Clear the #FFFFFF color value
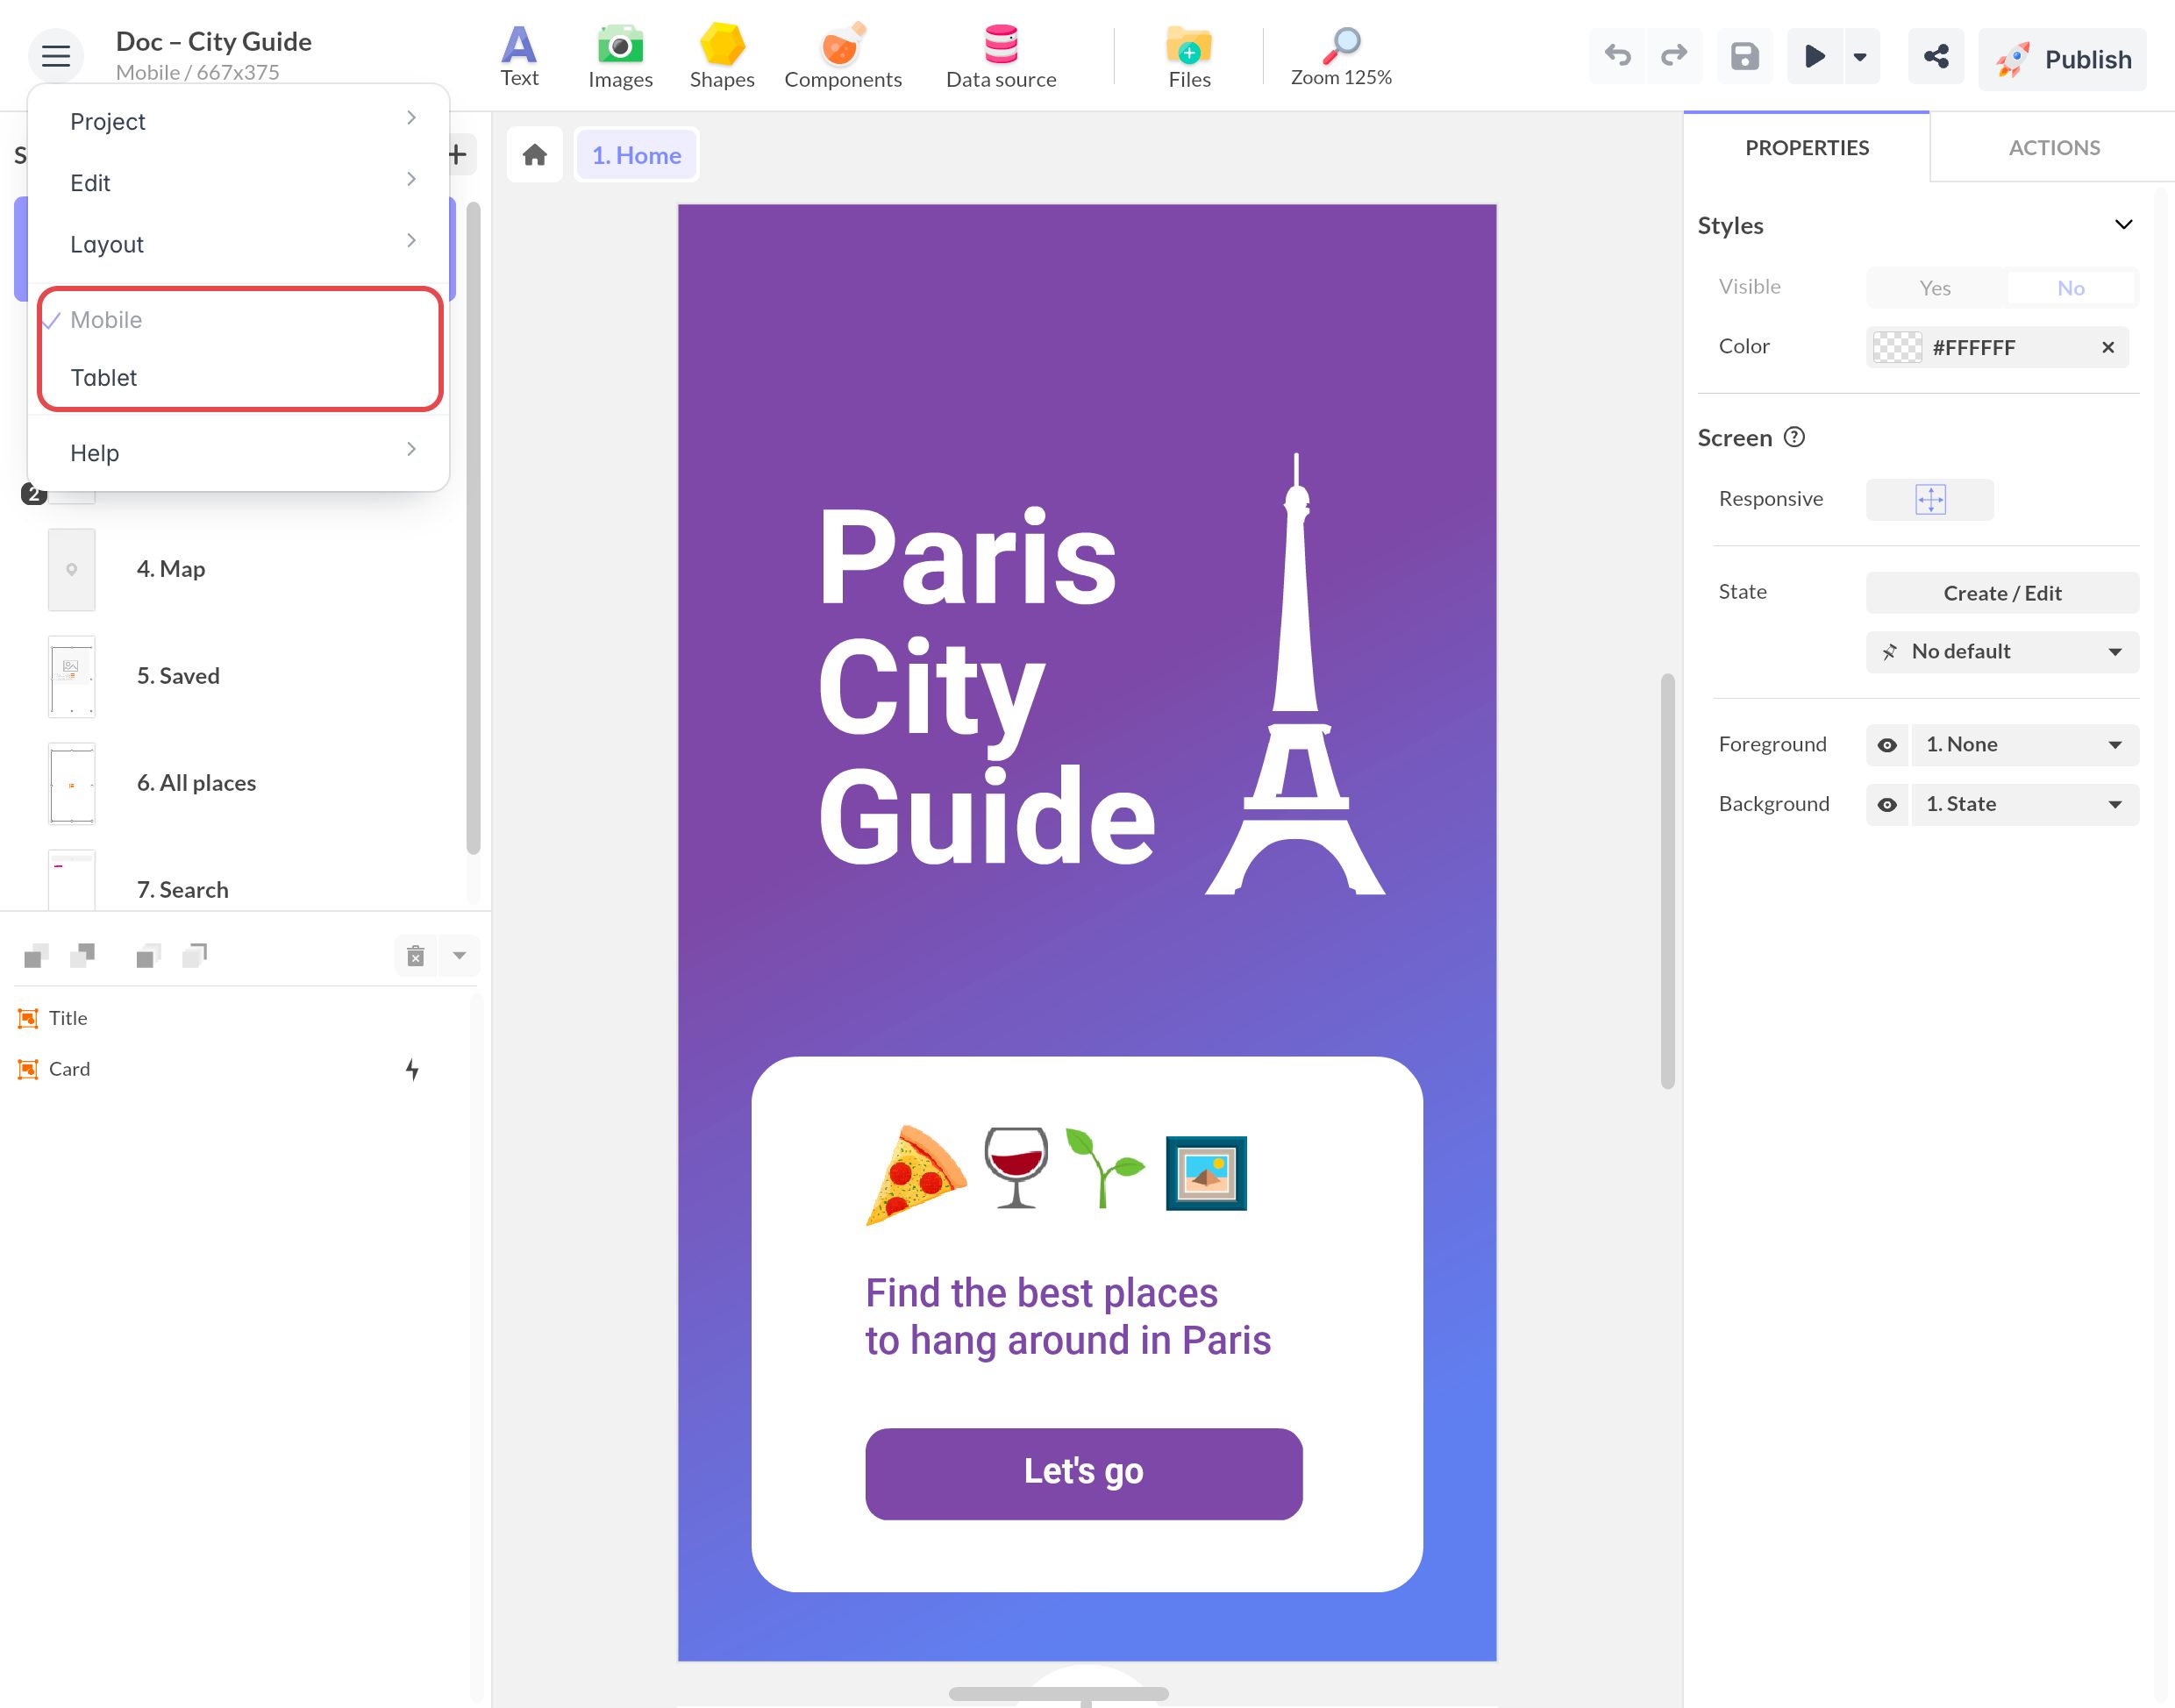Viewport: 2175px width, 1708px height. pos(2107,347)
